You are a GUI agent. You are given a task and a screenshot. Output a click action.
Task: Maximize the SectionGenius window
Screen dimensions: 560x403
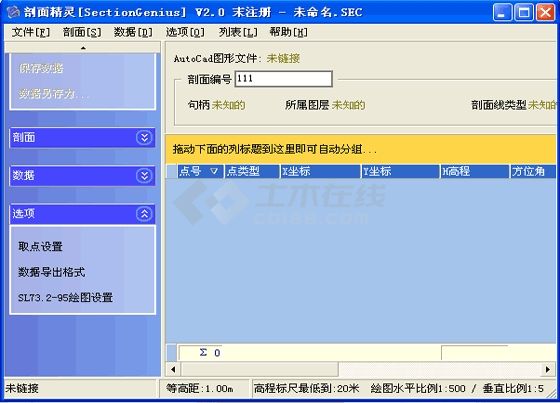click(524, 13)
